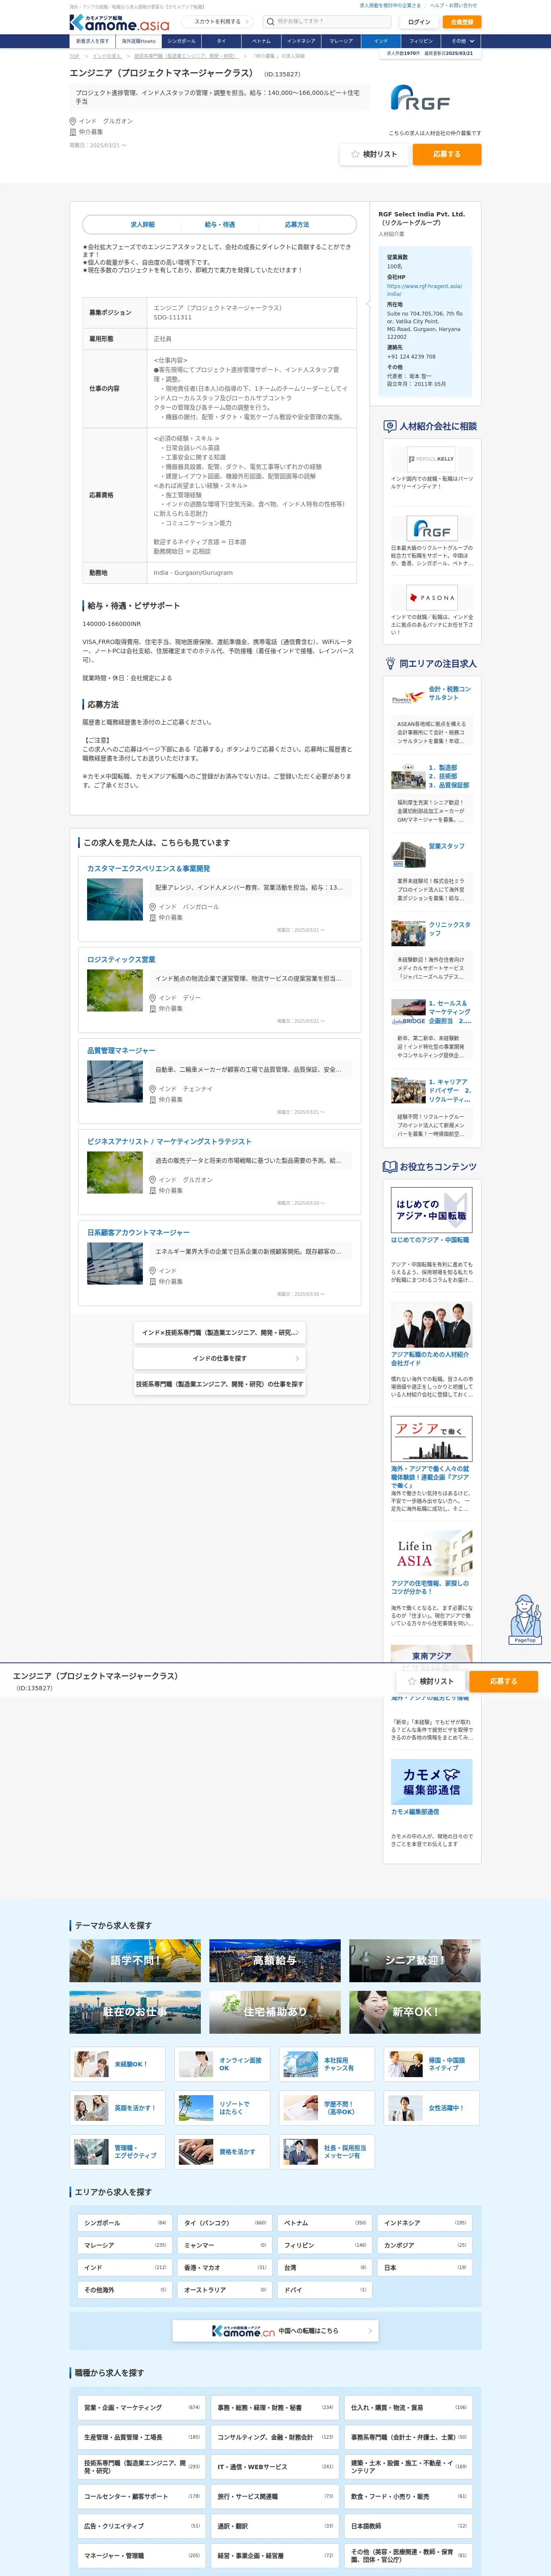Open the カスタマーエクスペリエンス&事業開発 job
This screenshot has width=551, height=2576.
click(148, 868)
